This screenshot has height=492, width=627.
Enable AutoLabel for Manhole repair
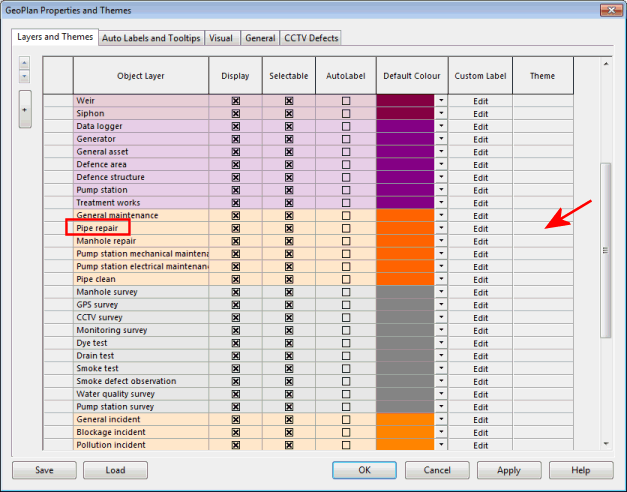pyautogui.click(x=346, y=241)
